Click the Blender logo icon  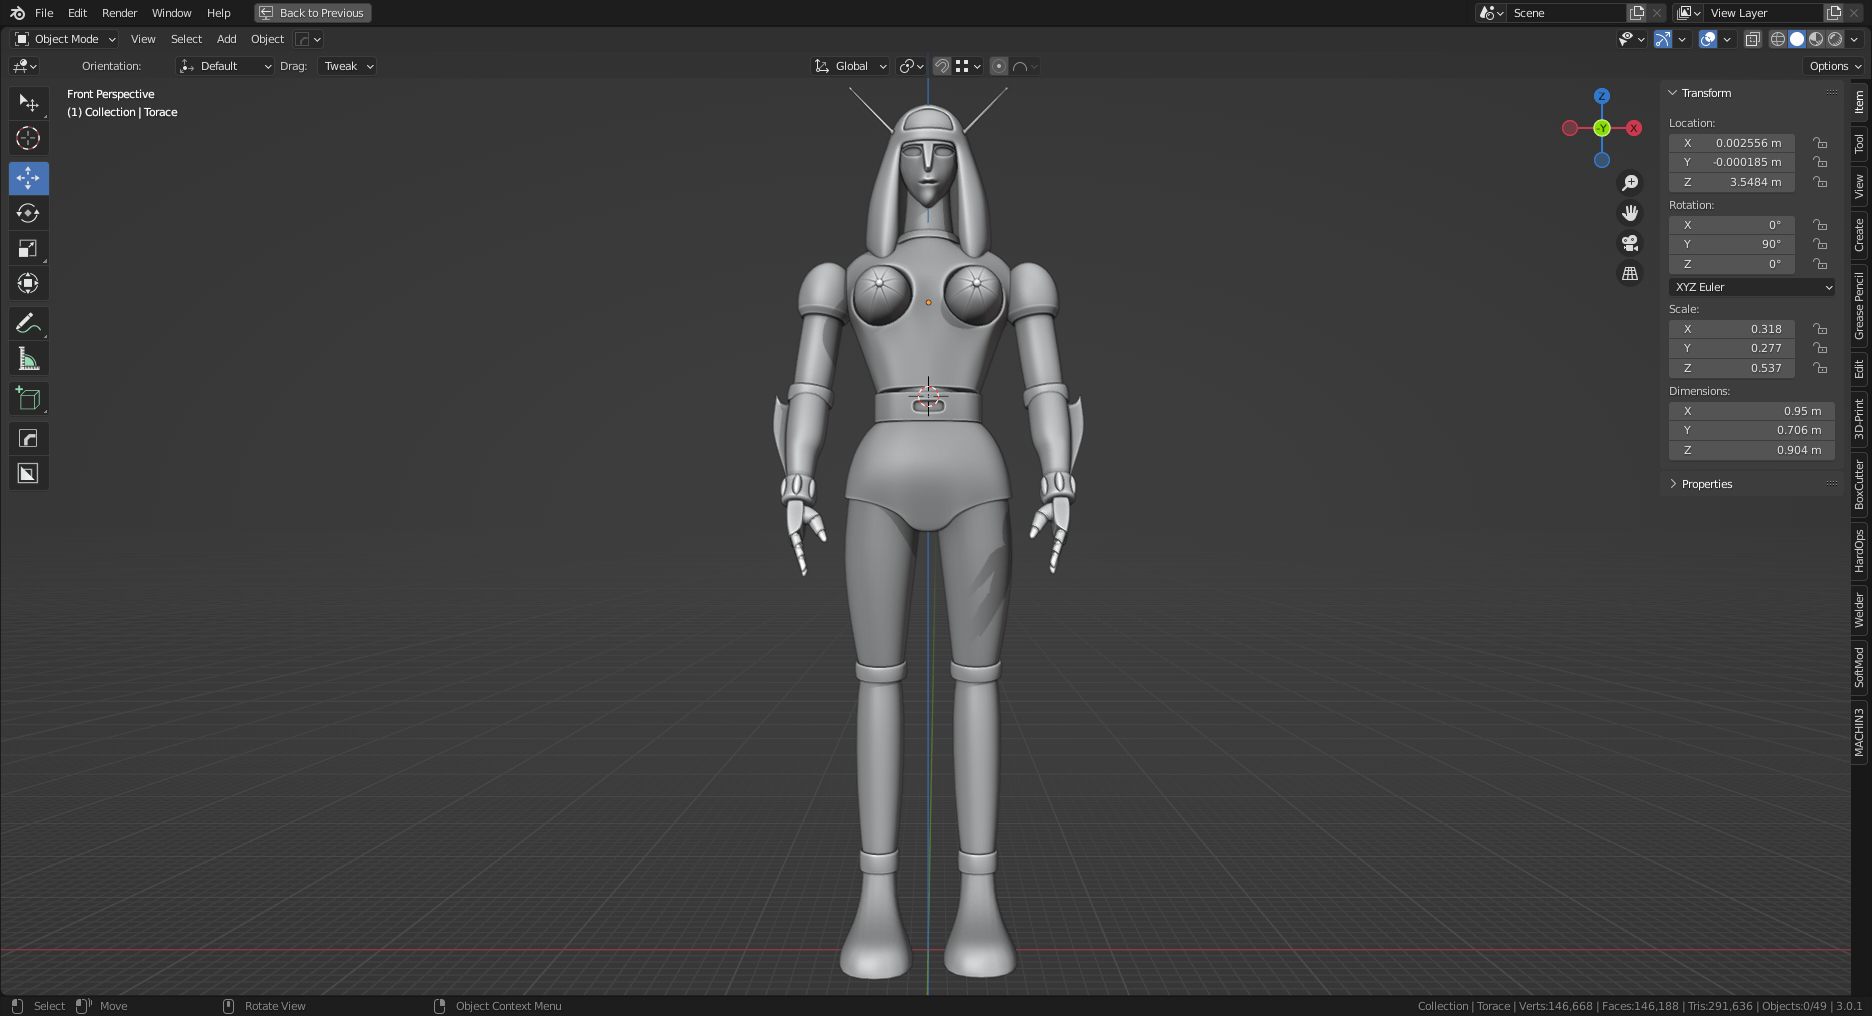tap(17, 13)
